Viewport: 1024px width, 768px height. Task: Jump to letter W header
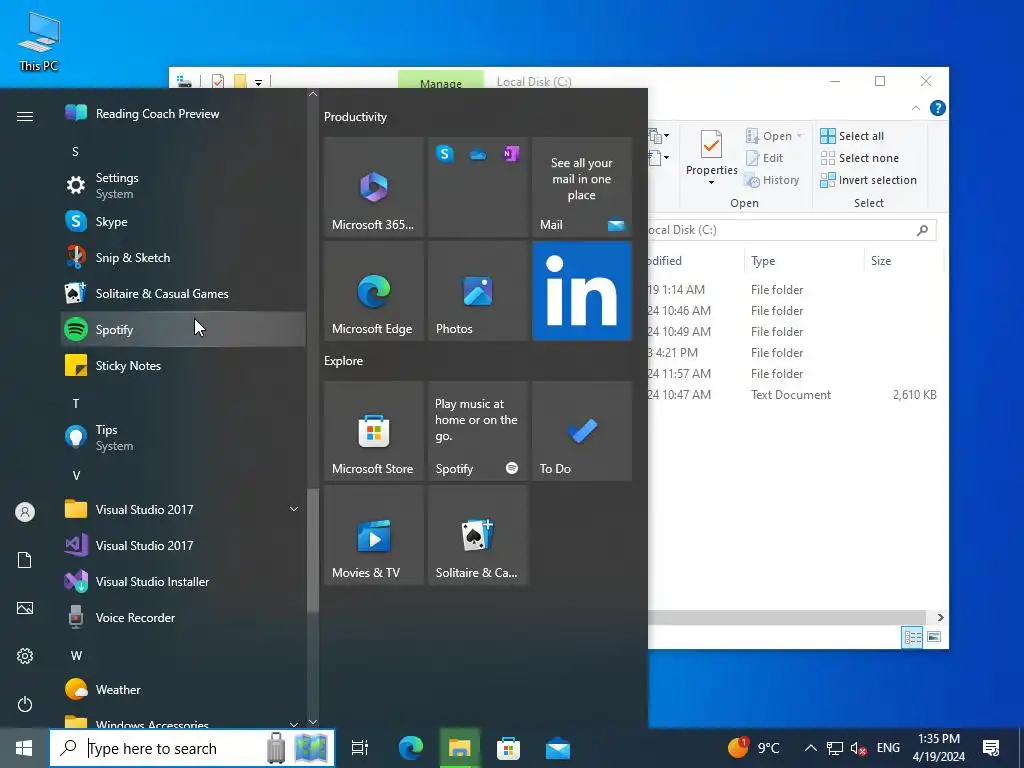(76, 655)
